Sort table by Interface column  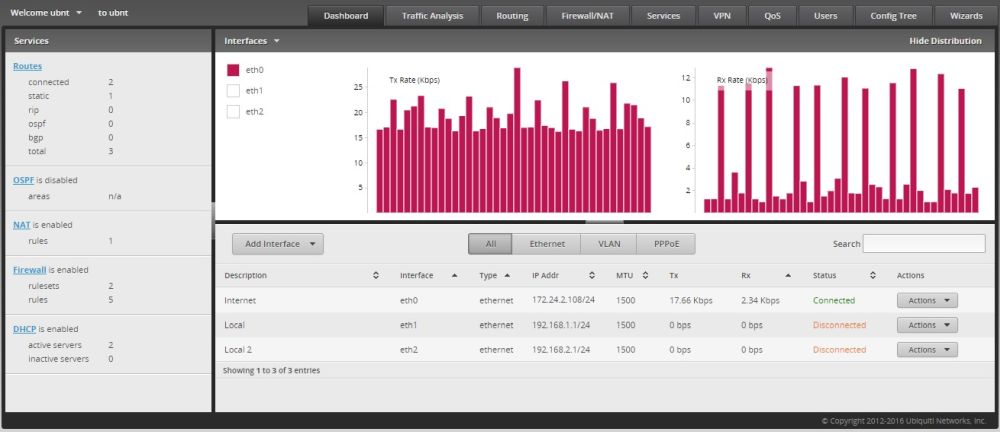(x=428, y=276)
